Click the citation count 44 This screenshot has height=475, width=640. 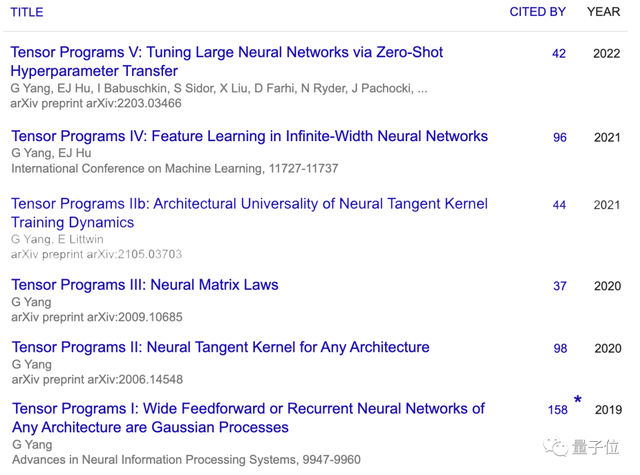(559, 205)
